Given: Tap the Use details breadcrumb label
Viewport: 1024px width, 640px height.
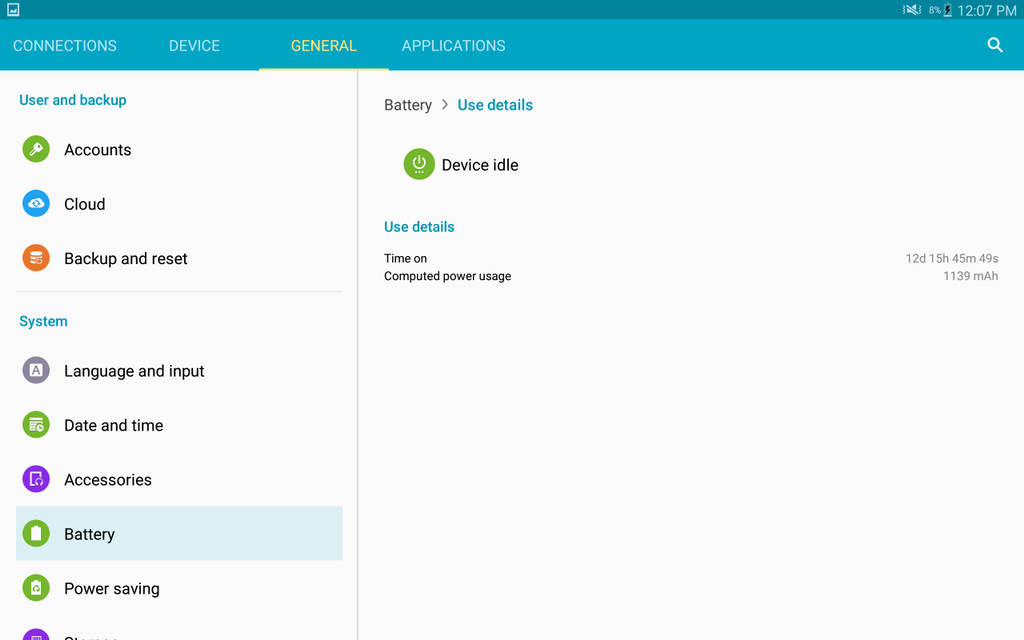Looking at the screenshot, I should click(495, 105).
